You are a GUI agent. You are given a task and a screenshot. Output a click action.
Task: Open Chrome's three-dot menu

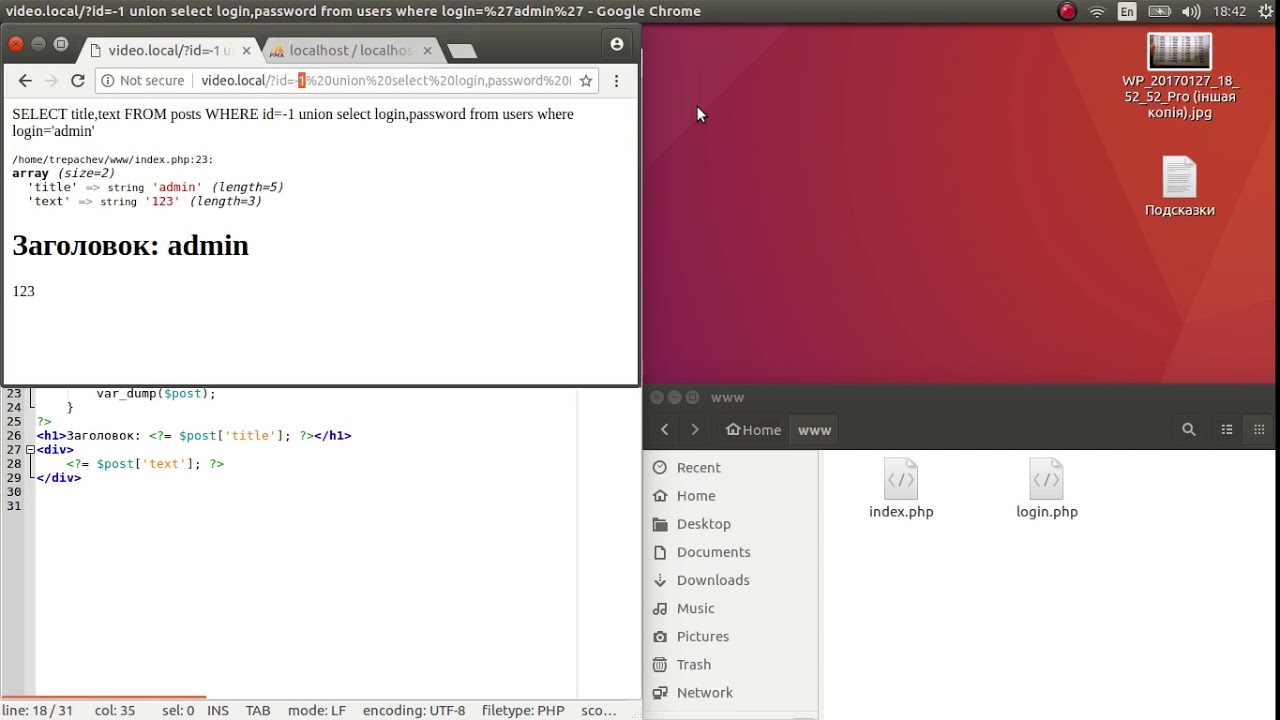coord(616,81)
